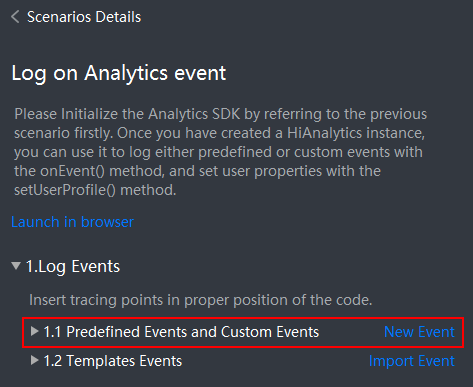Click the word browser in Launch in browser
Viewport: 473px width, 387px height.
tap(107, 222)
